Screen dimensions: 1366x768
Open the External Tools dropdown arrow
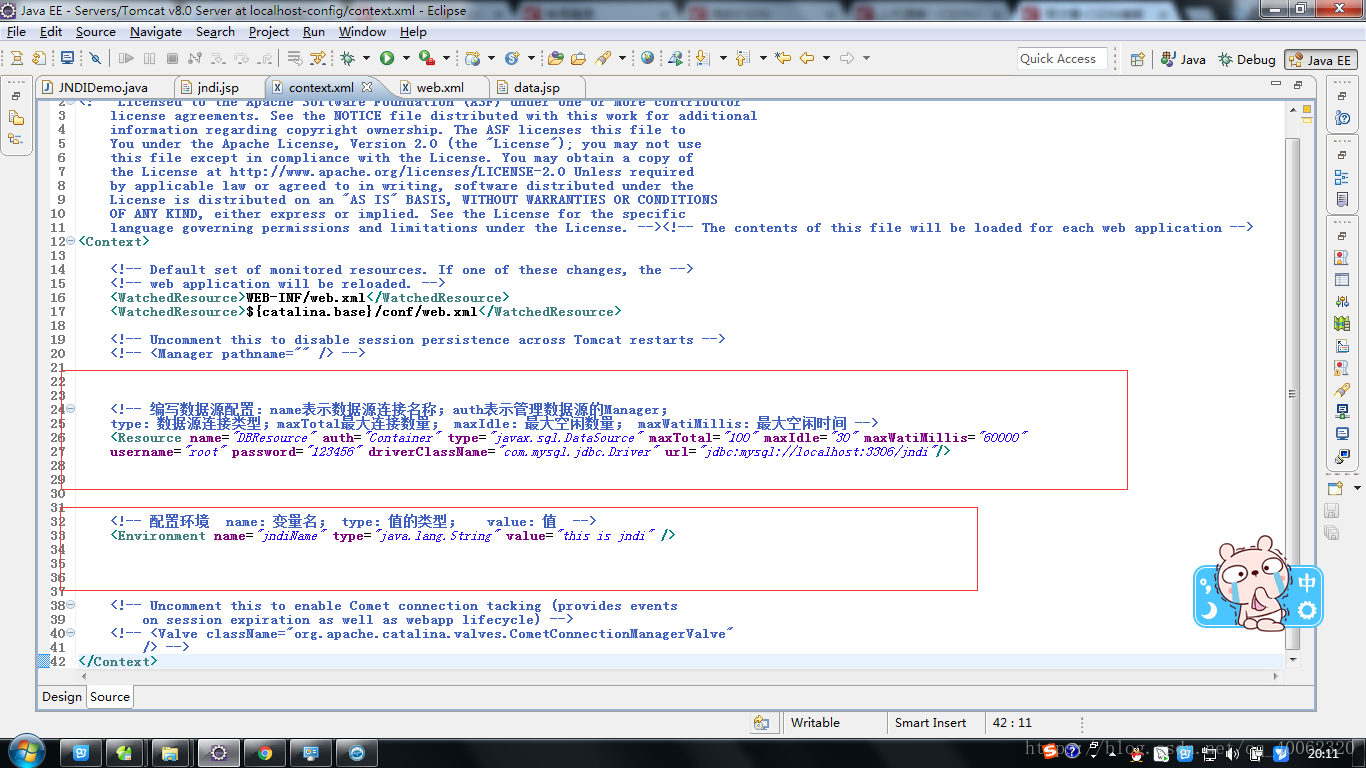pyautogui.click(x=446, y=58)
